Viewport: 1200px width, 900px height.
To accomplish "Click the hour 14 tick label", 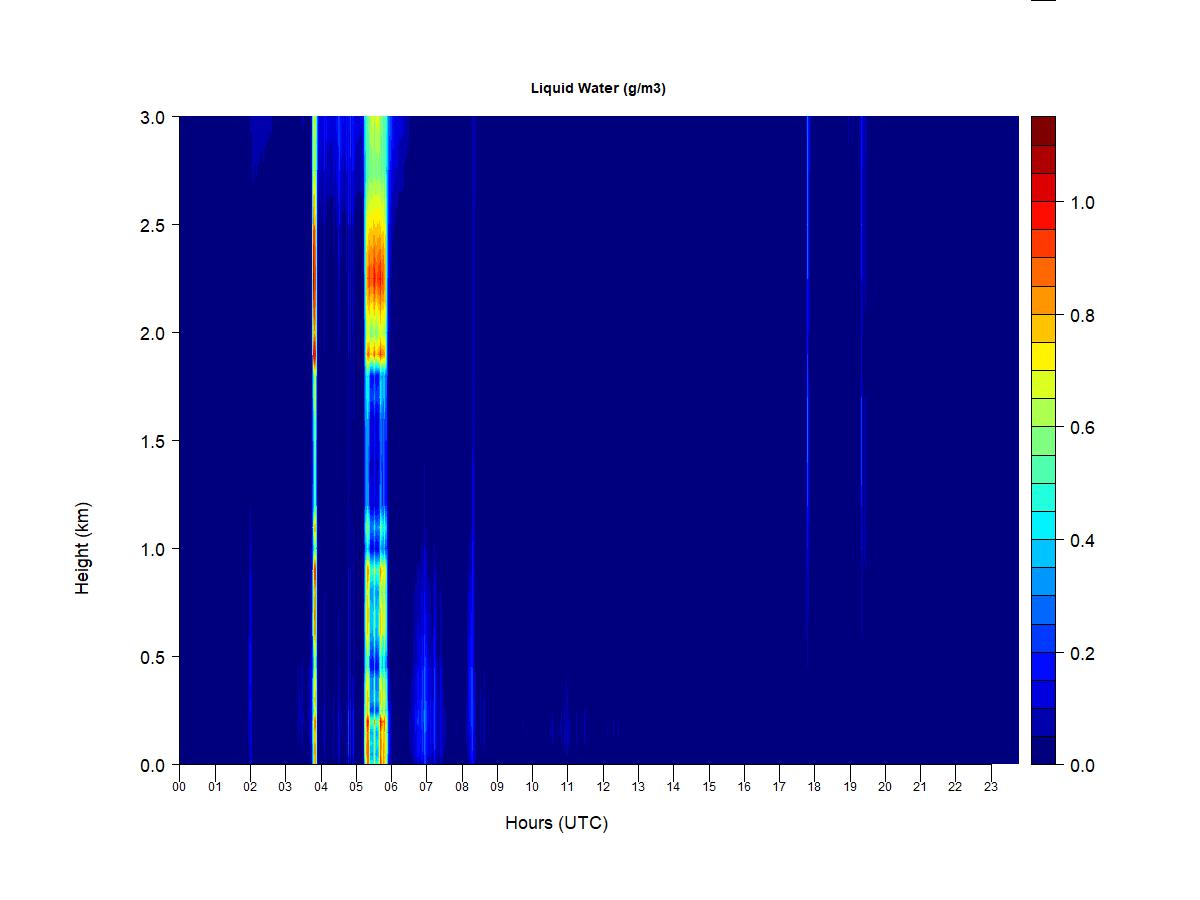I will pos(673,787).
